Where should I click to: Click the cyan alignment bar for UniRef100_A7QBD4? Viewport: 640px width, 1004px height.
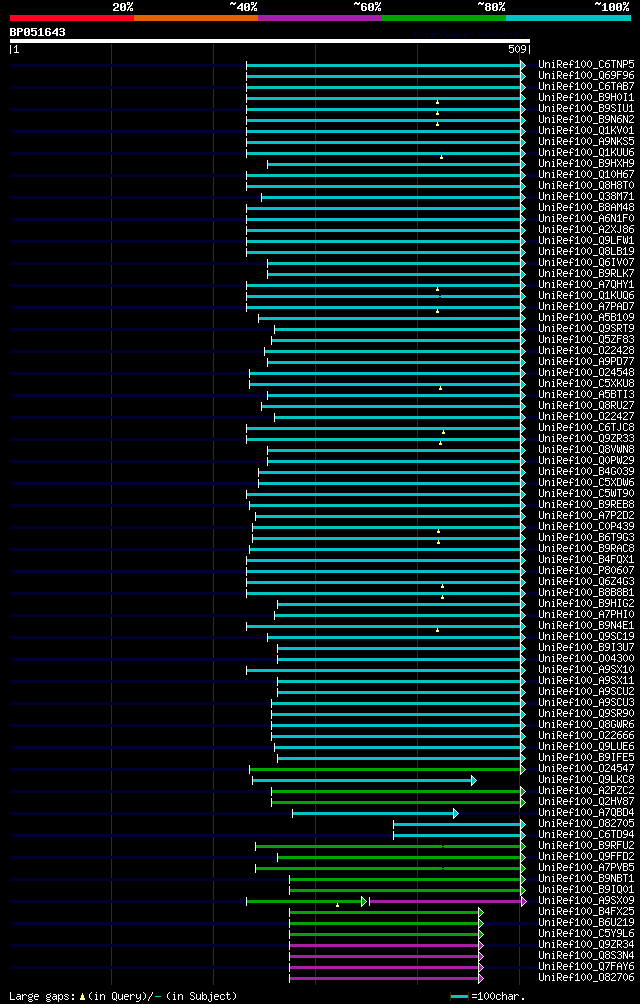pyautogui.click(x=376, y=814)
